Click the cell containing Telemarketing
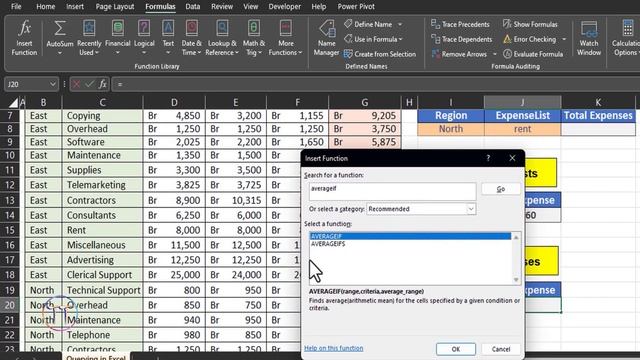 point(102,185)
